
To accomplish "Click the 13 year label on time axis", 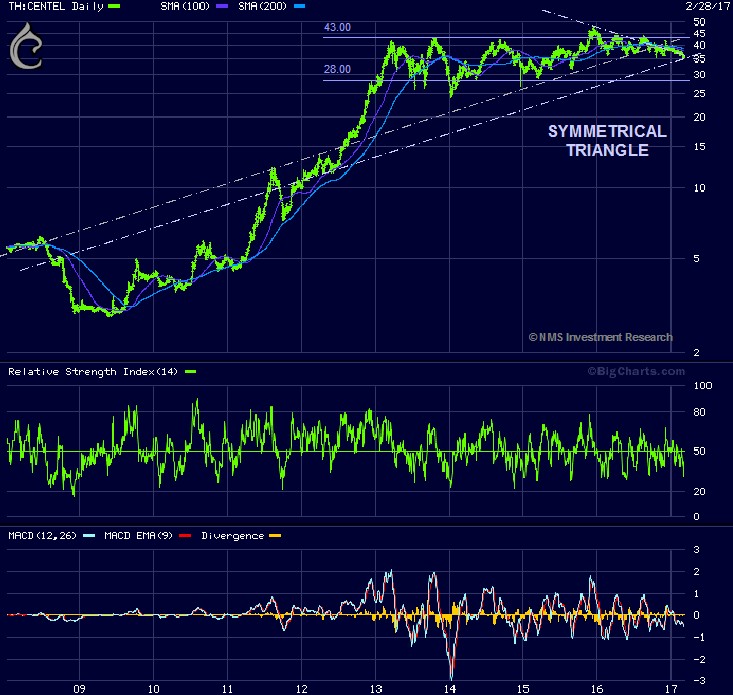I will tap(376, 688).
